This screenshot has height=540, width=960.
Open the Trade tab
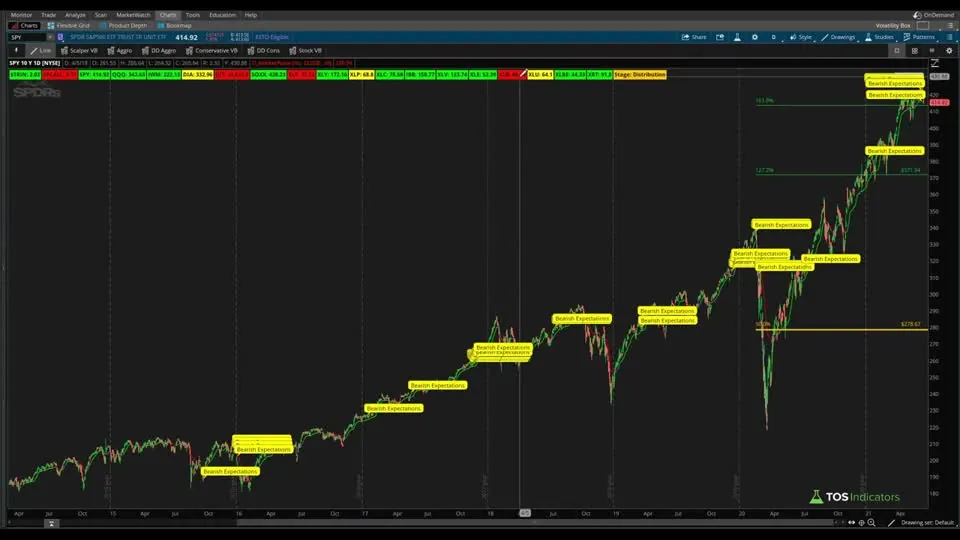(x=48, y=15)
